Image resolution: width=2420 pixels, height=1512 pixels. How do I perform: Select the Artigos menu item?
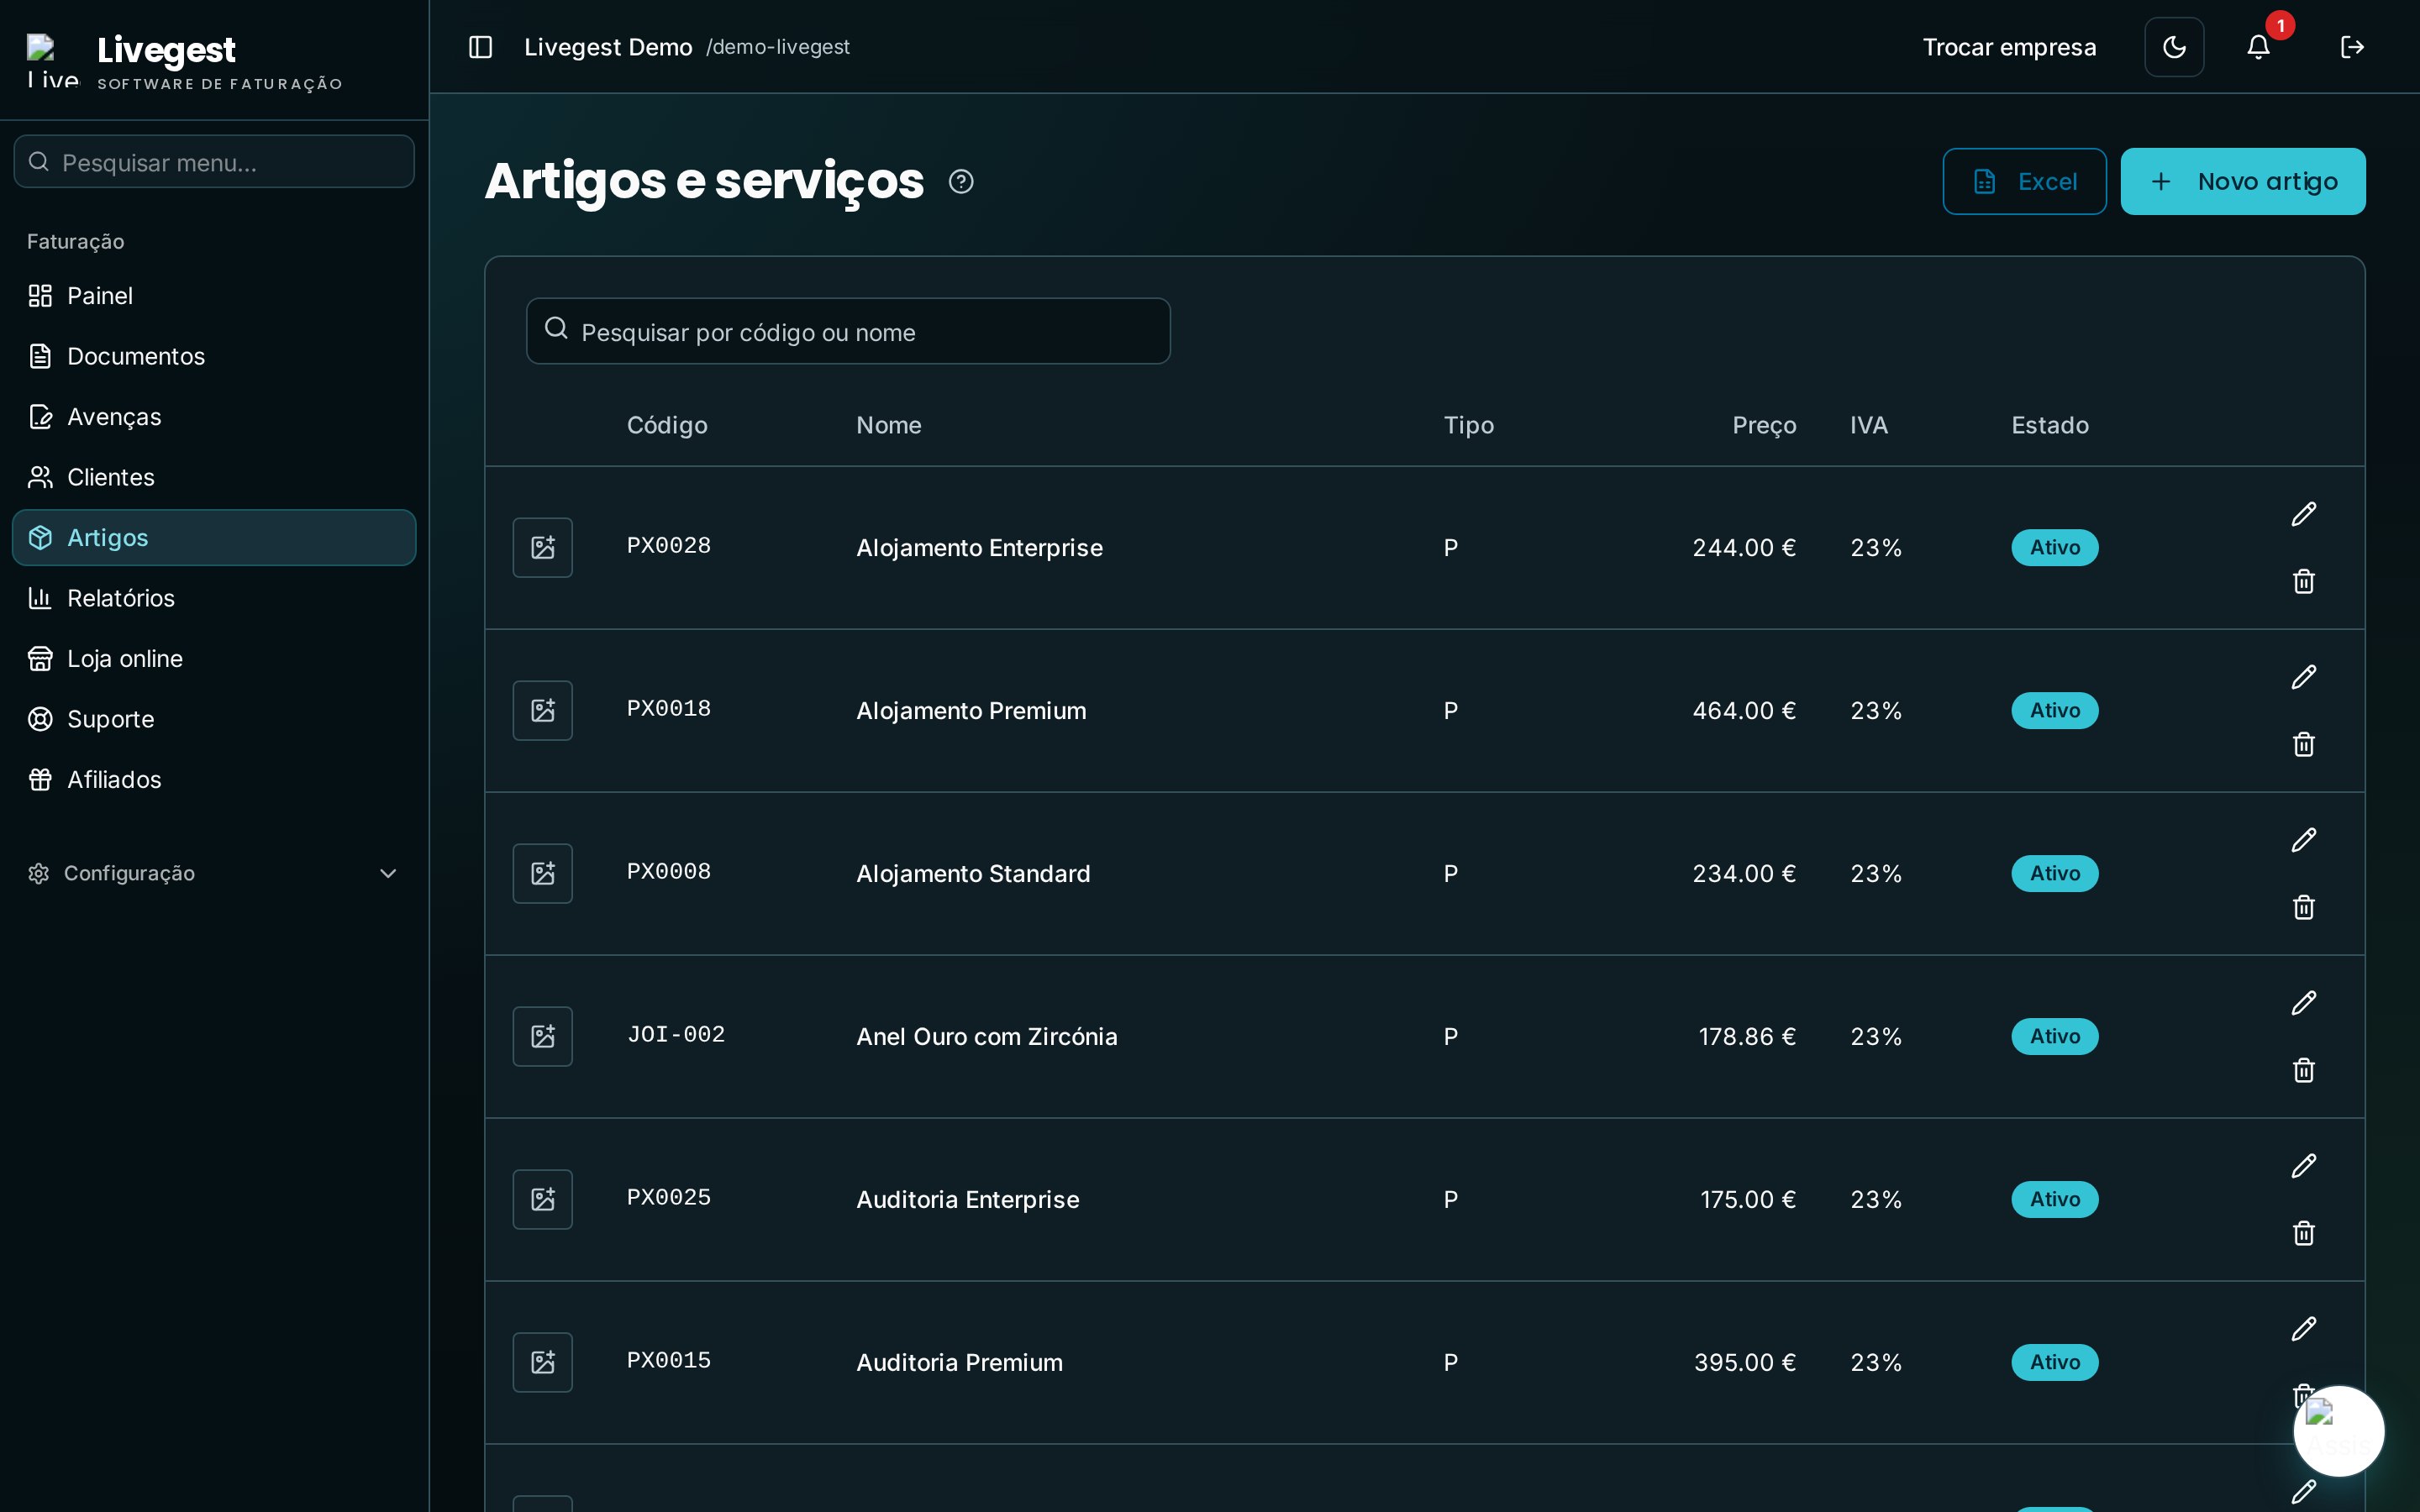pyautogui.click(x=214, y=538)
